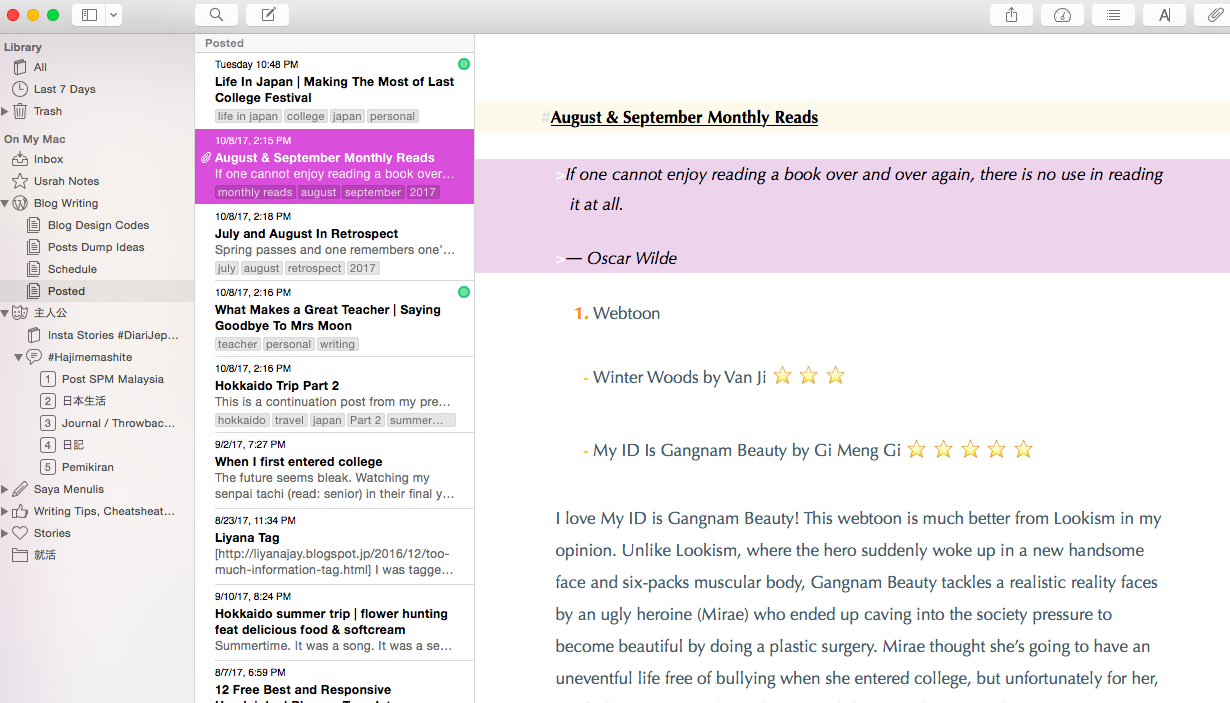
Task: Click the 'september' keyword tag
Action: (x=373, y=192)
